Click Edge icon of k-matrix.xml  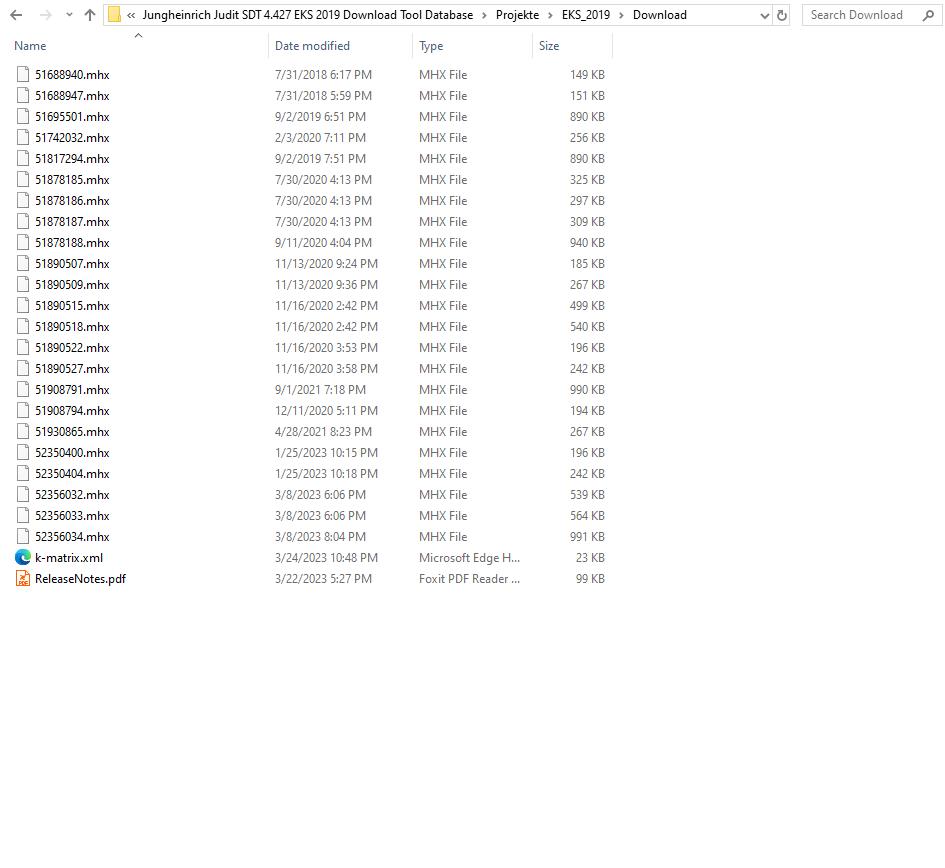click(x=23, y=558)
